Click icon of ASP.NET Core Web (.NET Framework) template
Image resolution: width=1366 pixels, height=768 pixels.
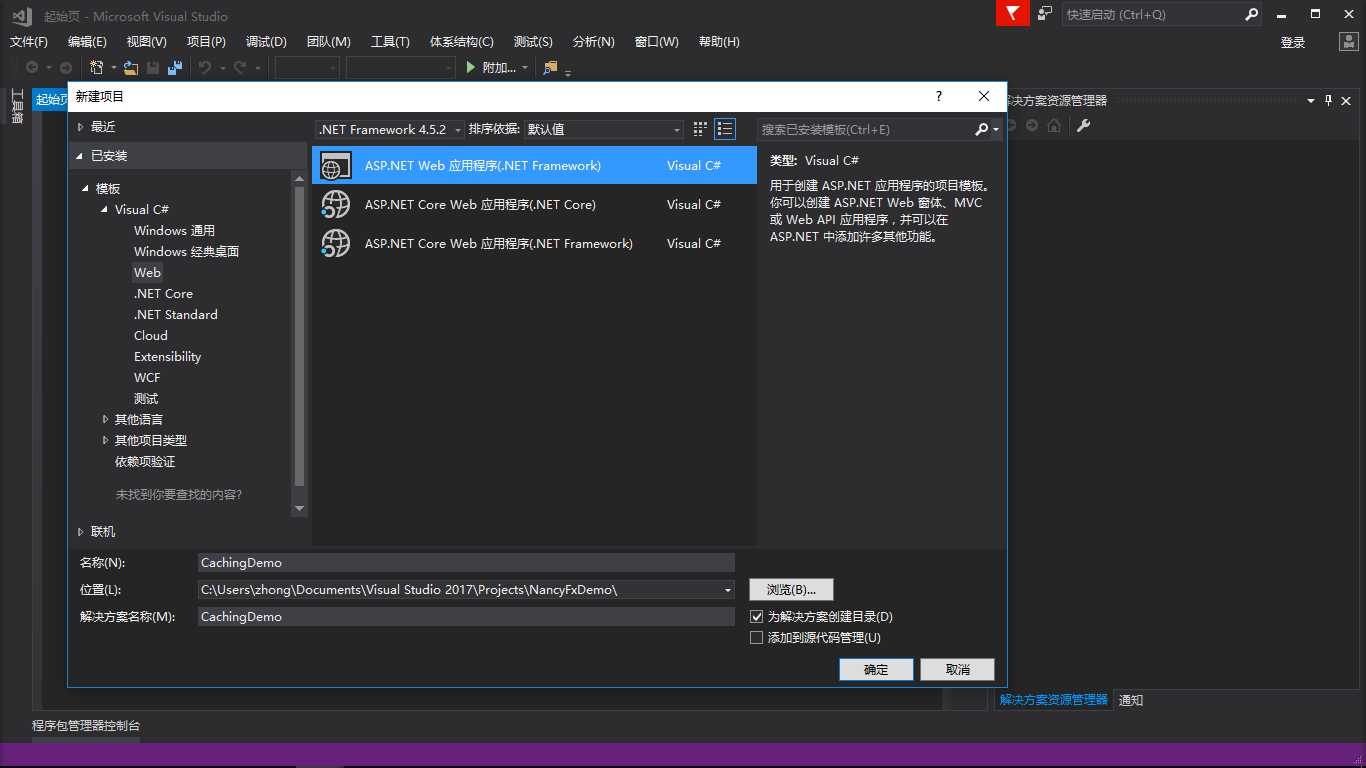pyautogui.click(x=336, y=243)
